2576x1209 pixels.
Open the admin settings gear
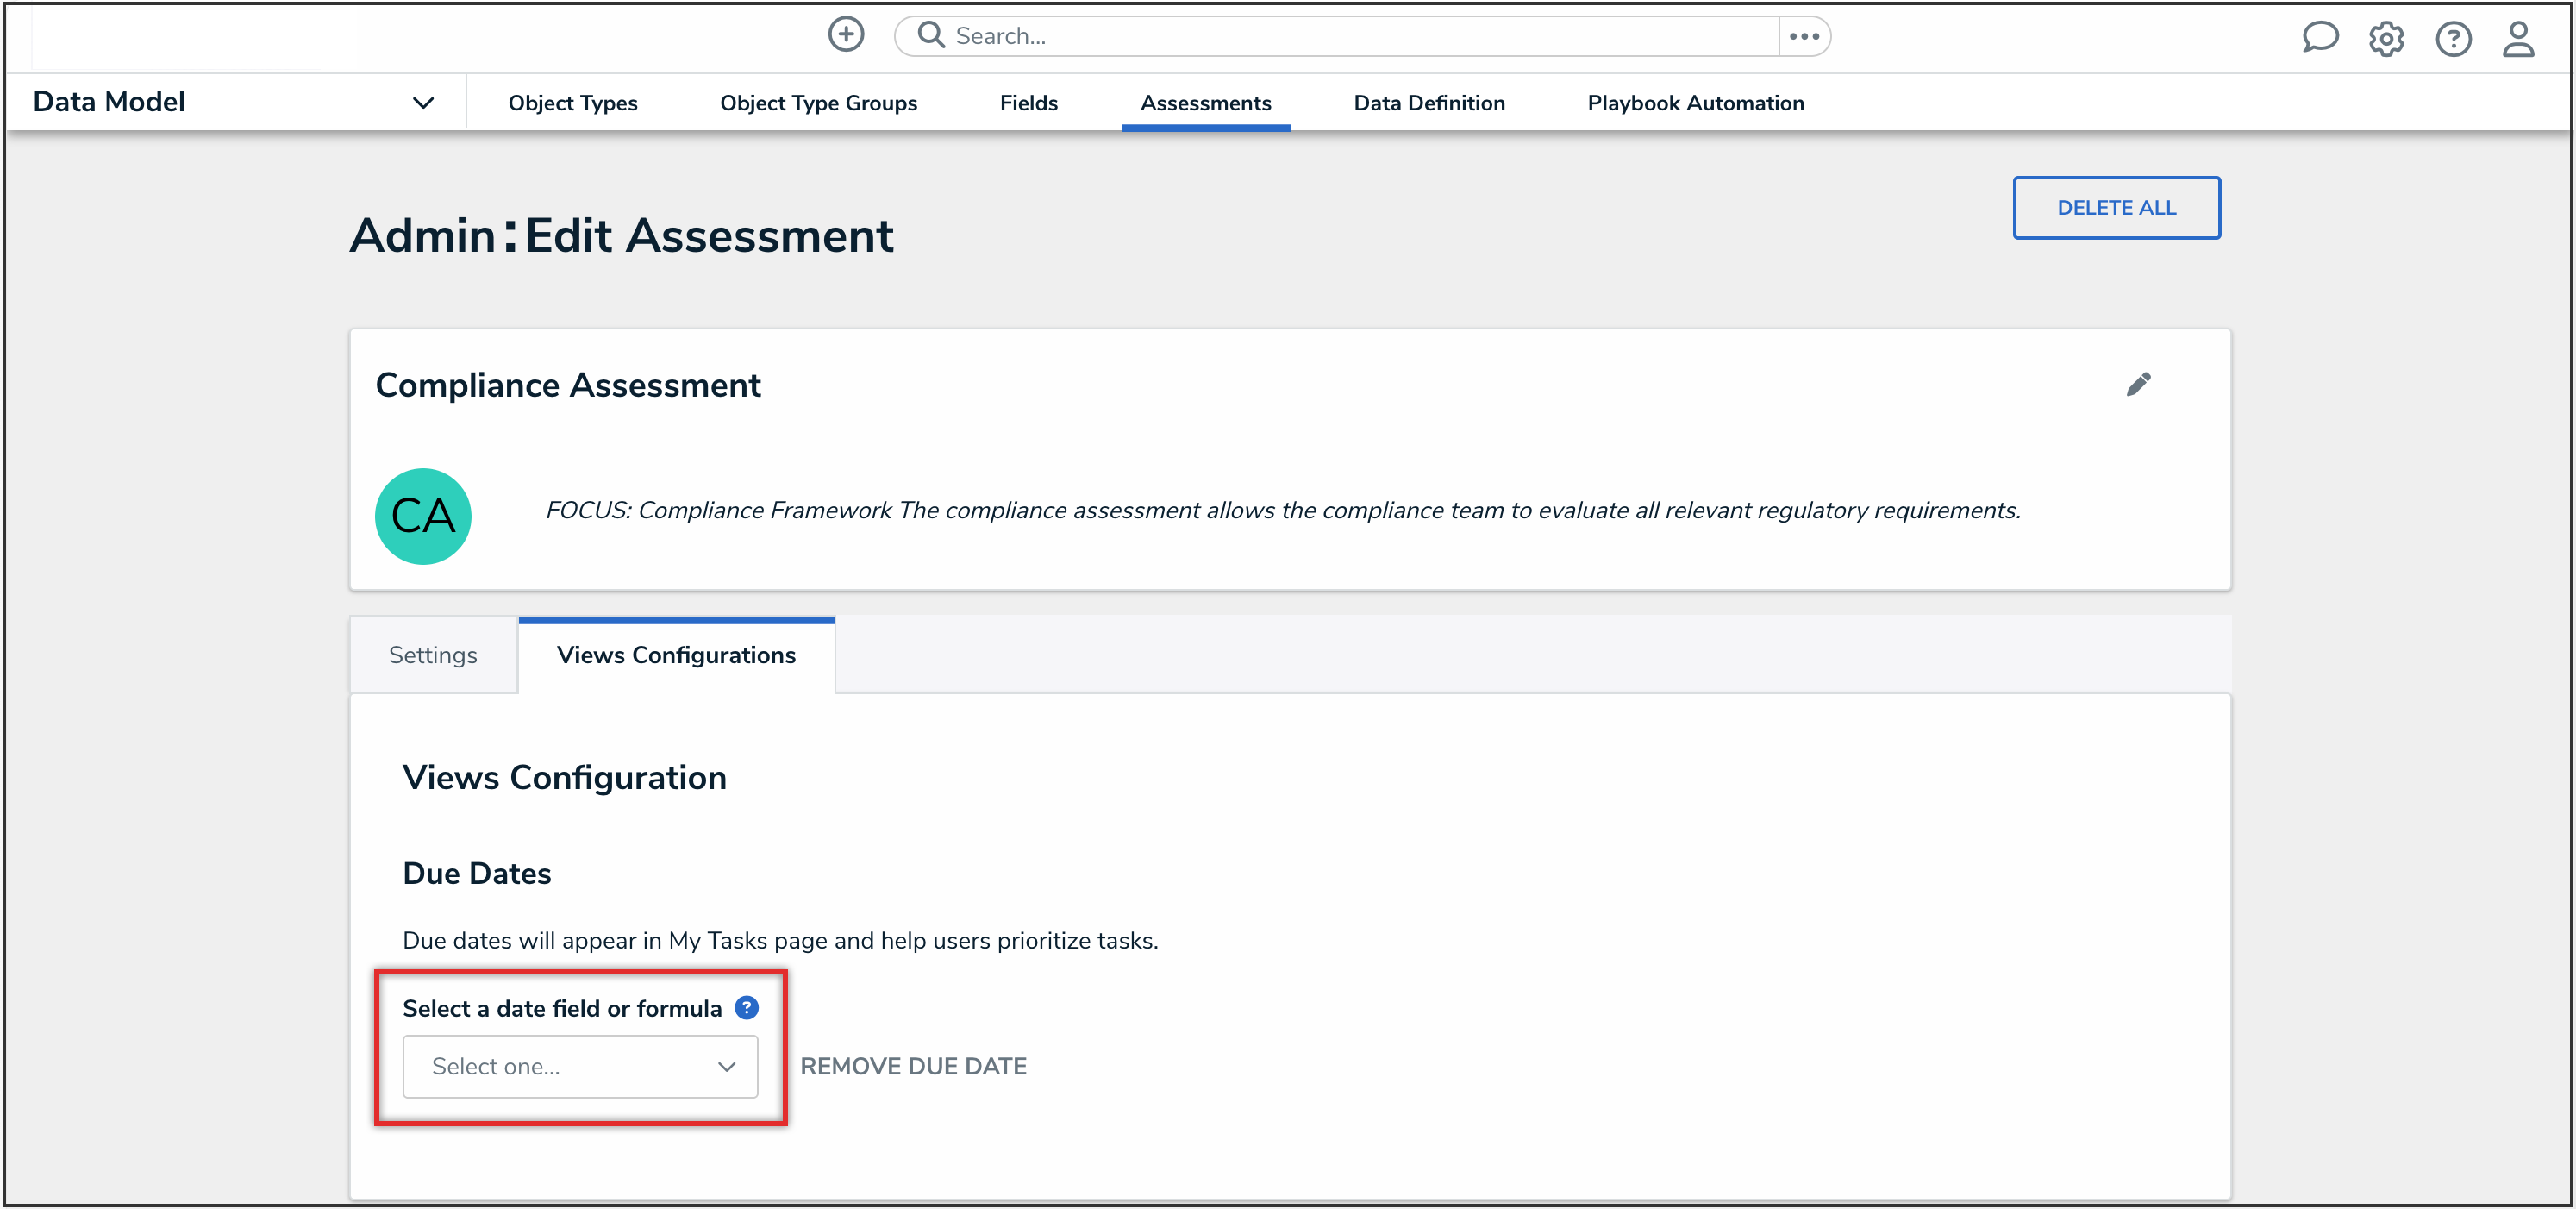(x=2386, y=39)
